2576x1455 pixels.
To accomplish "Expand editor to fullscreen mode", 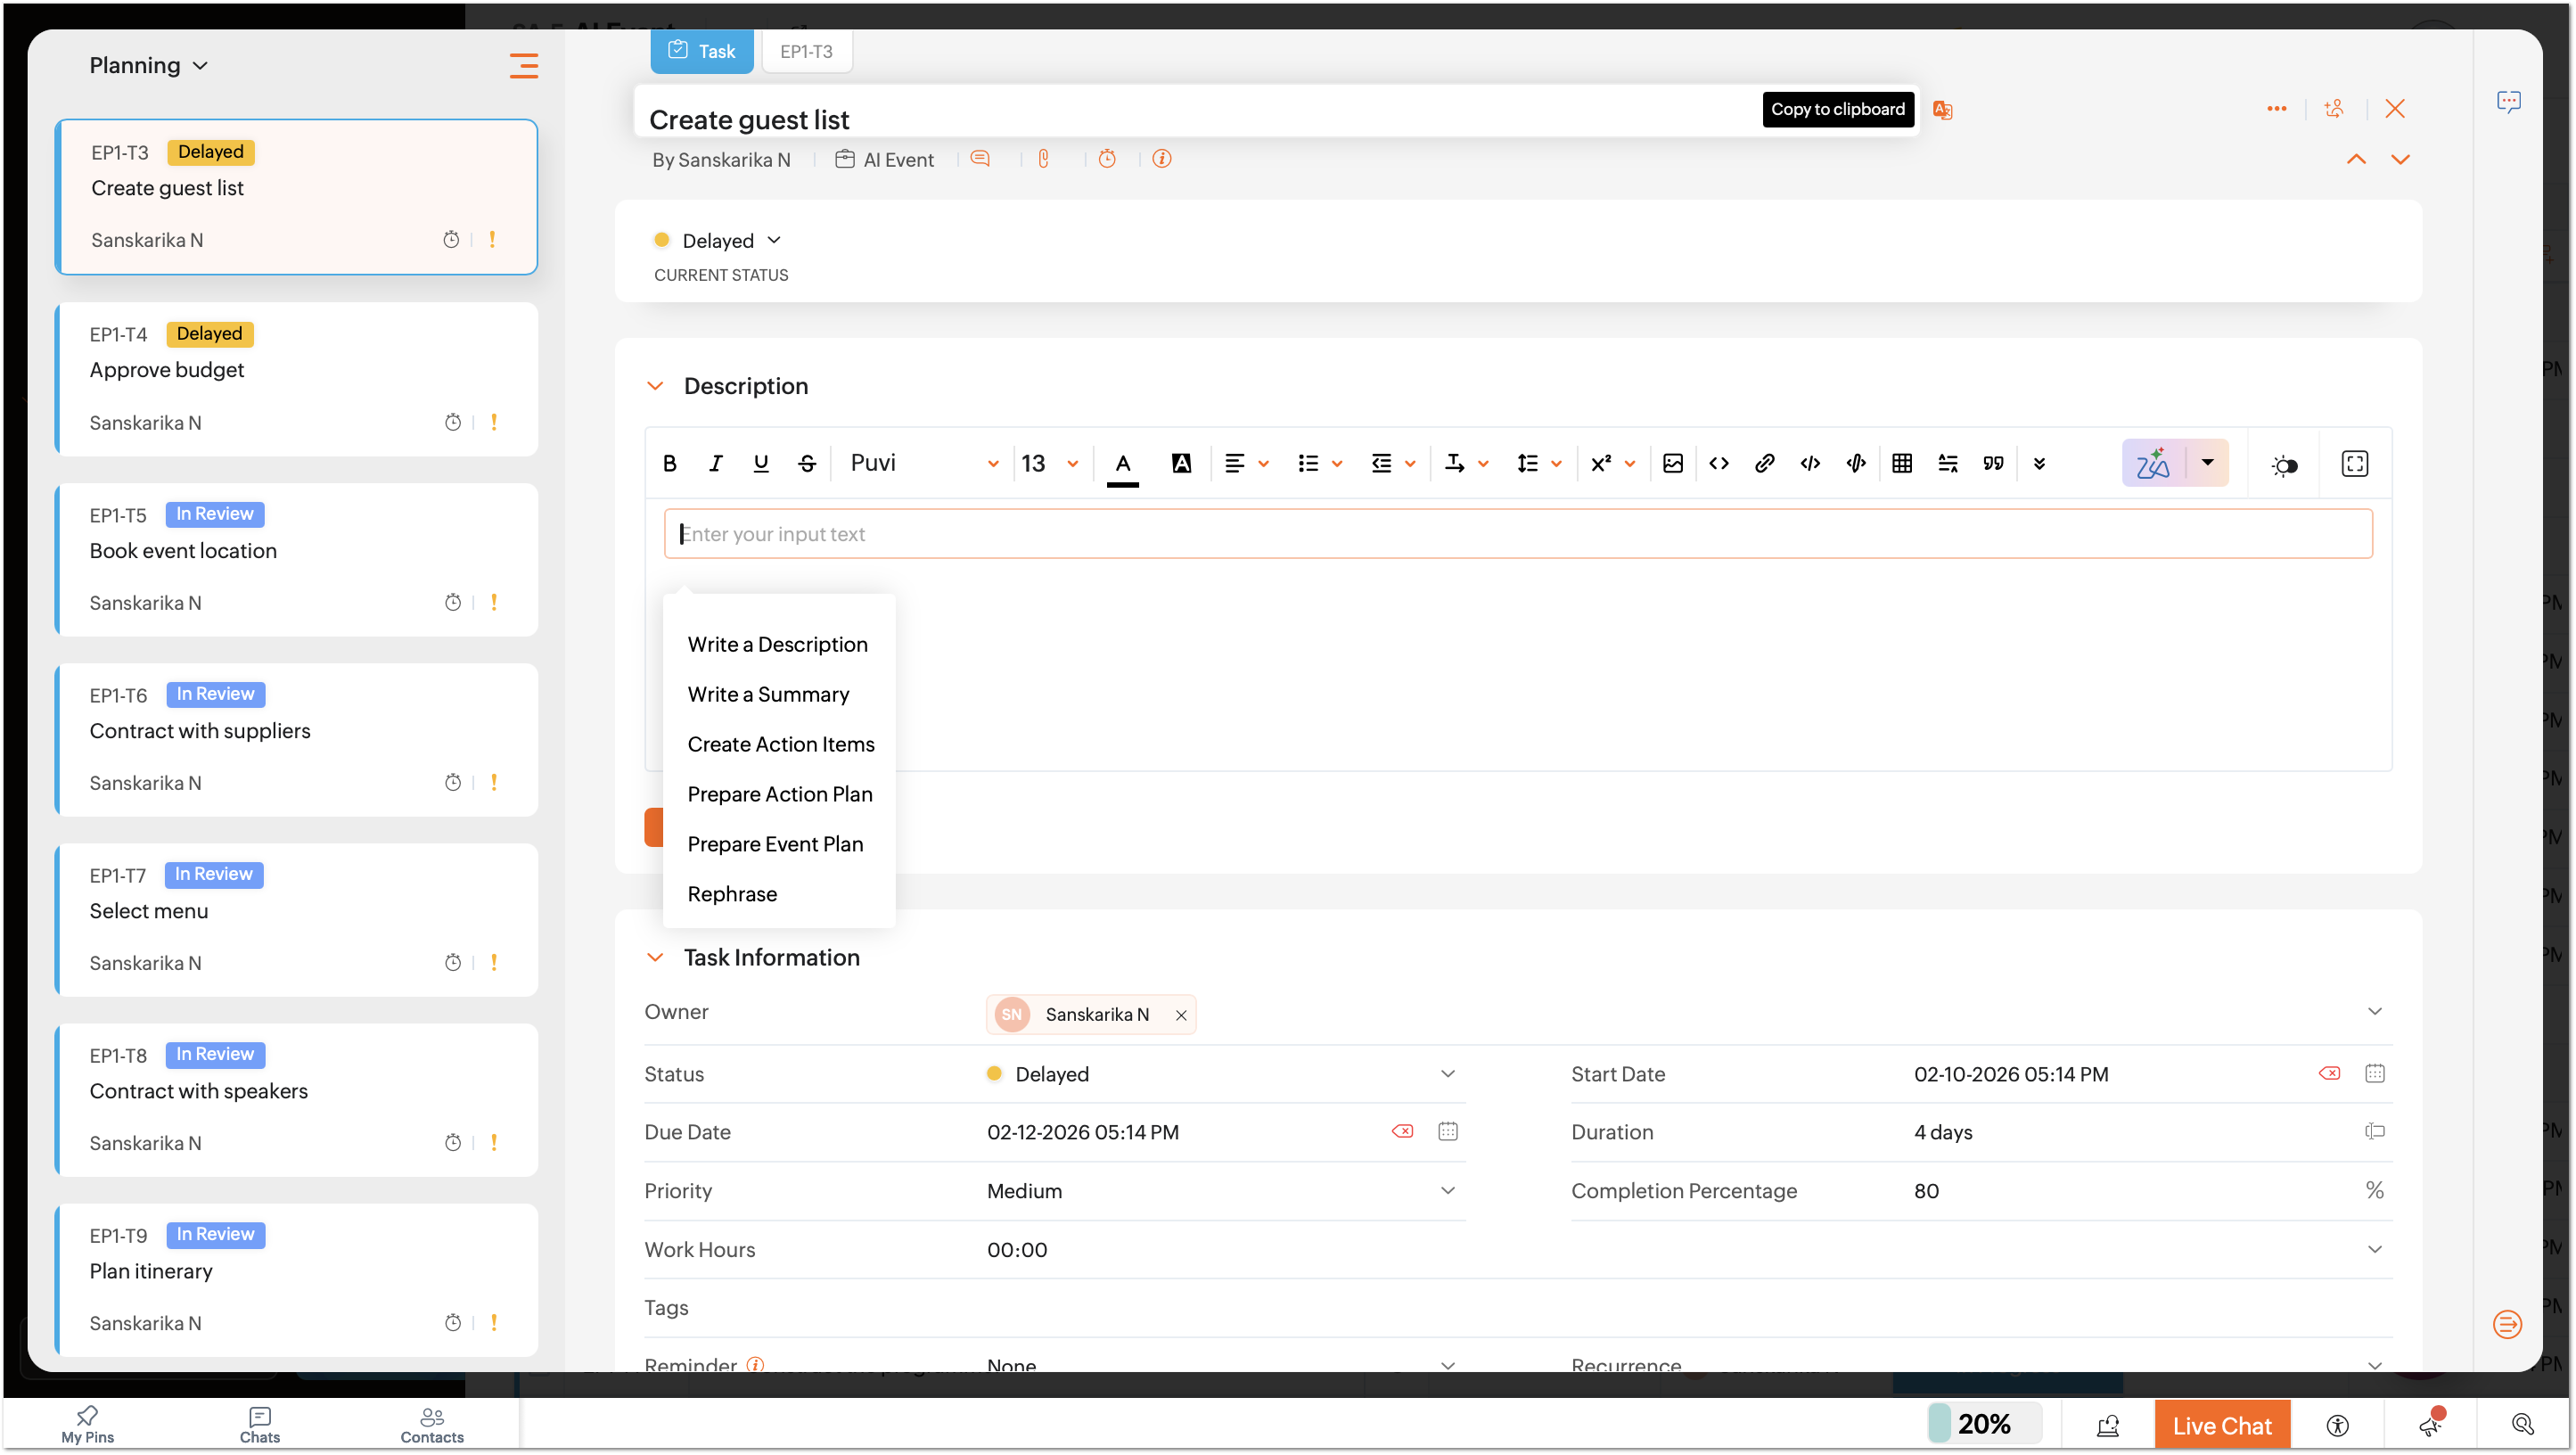I will 2355,463.
